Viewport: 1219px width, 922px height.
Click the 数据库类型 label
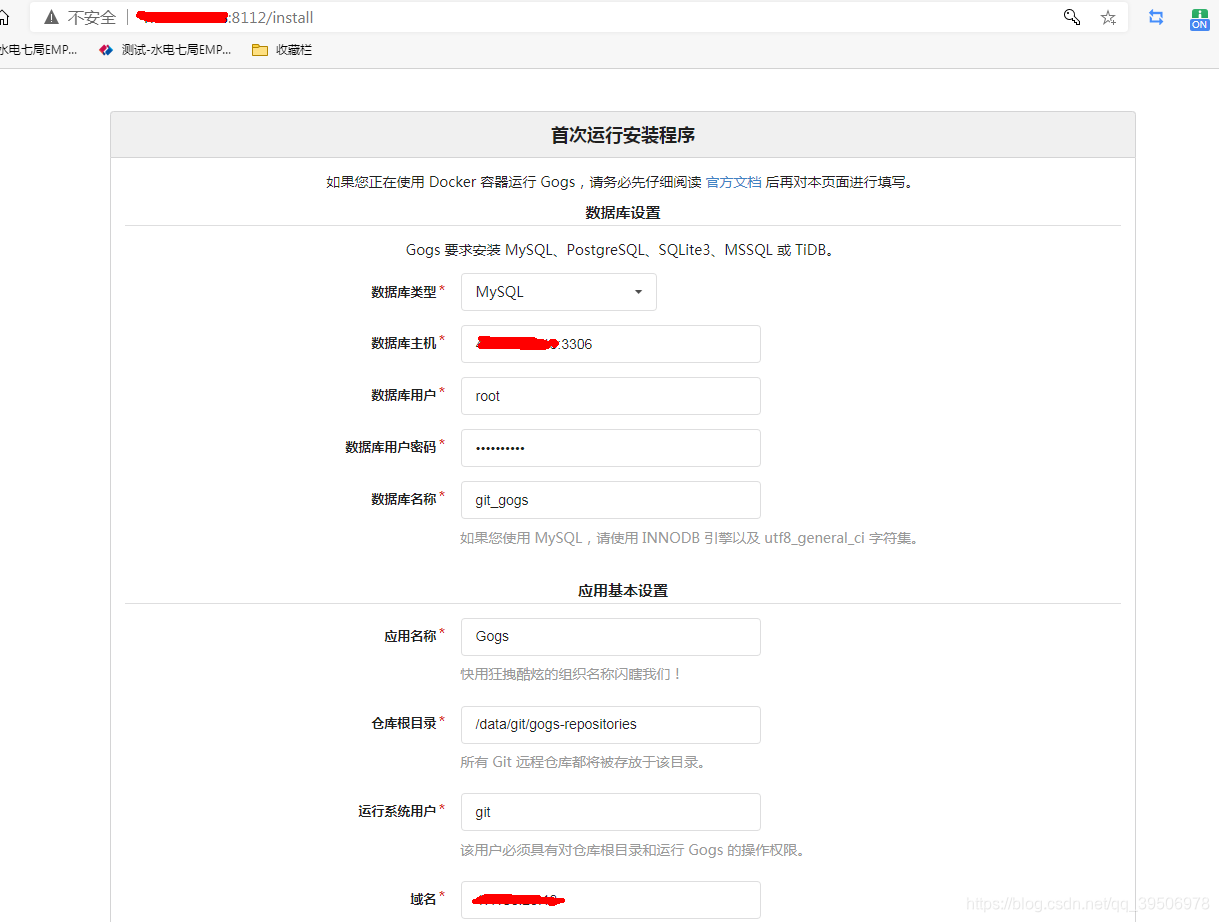point(404,292)
